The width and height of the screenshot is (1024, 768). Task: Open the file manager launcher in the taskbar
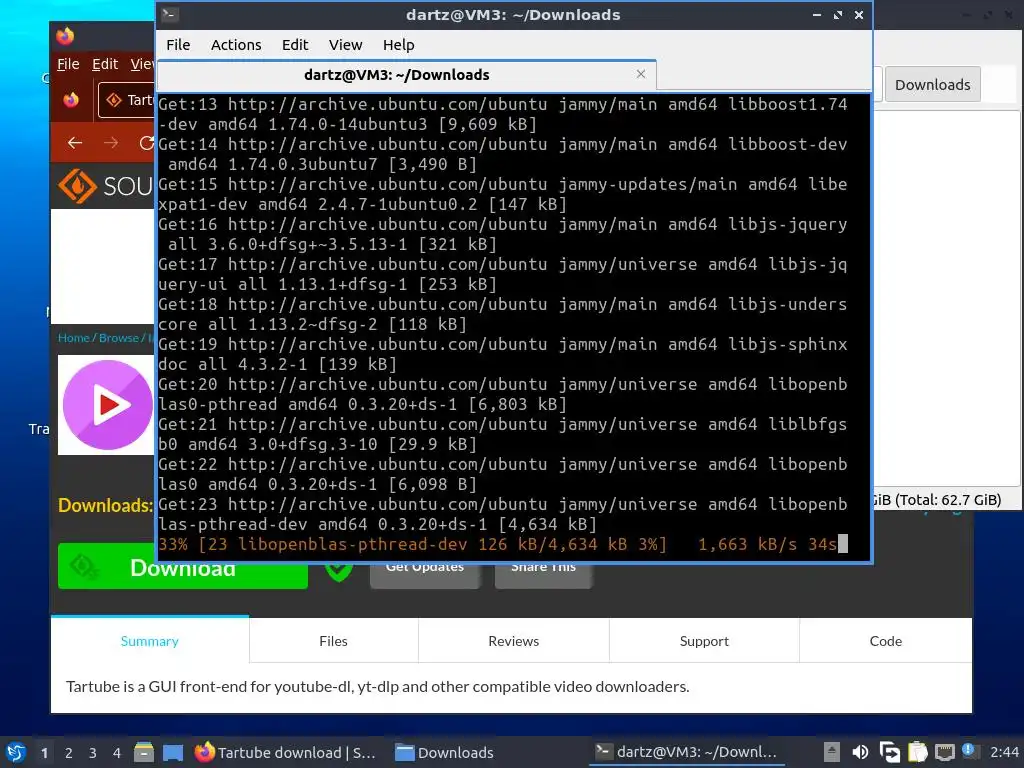(x=144, y=752)
